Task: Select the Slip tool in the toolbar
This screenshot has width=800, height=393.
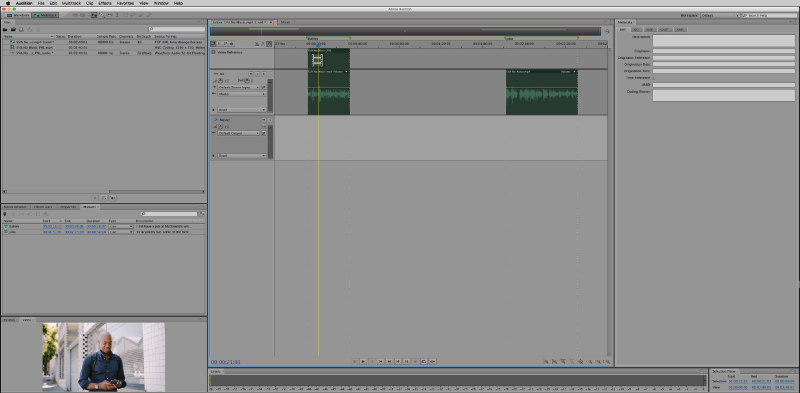Action: pyautogui.click(x=109, y=15)
